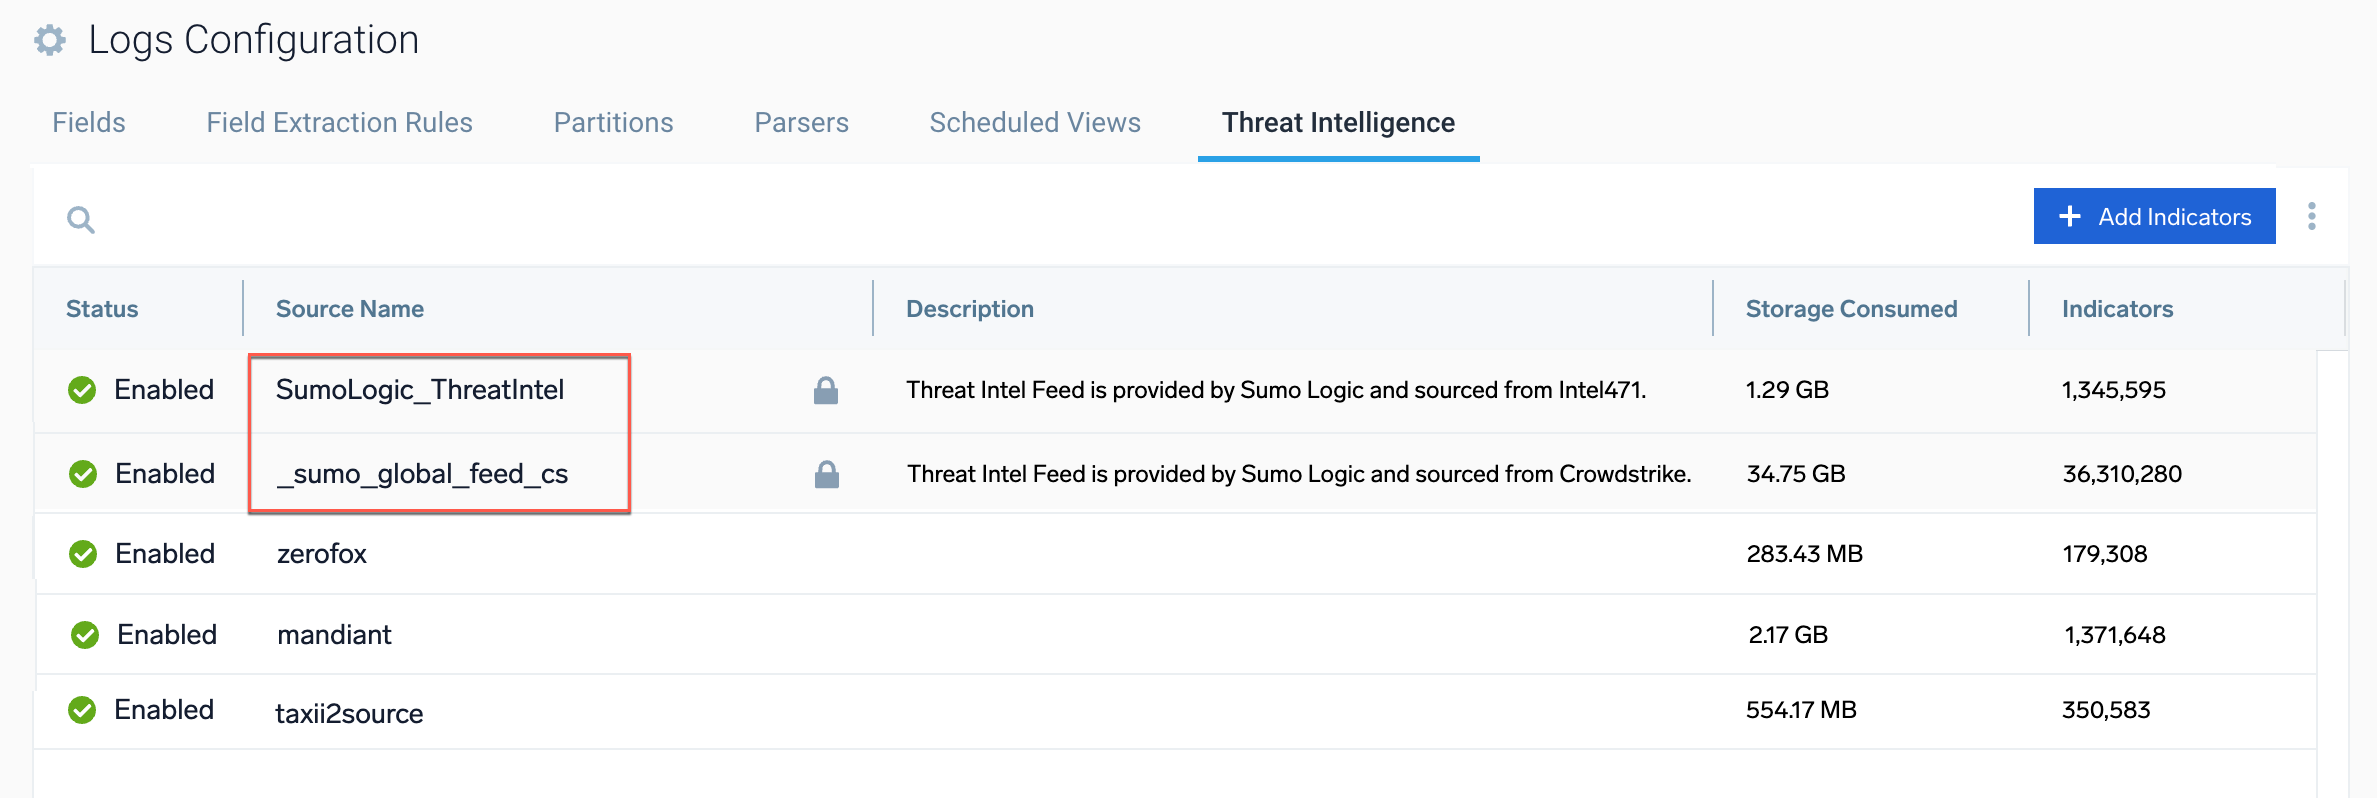Click the Logs Configuration page title
This screenshot has width=2377, height=798.
(x=254, y=40)
